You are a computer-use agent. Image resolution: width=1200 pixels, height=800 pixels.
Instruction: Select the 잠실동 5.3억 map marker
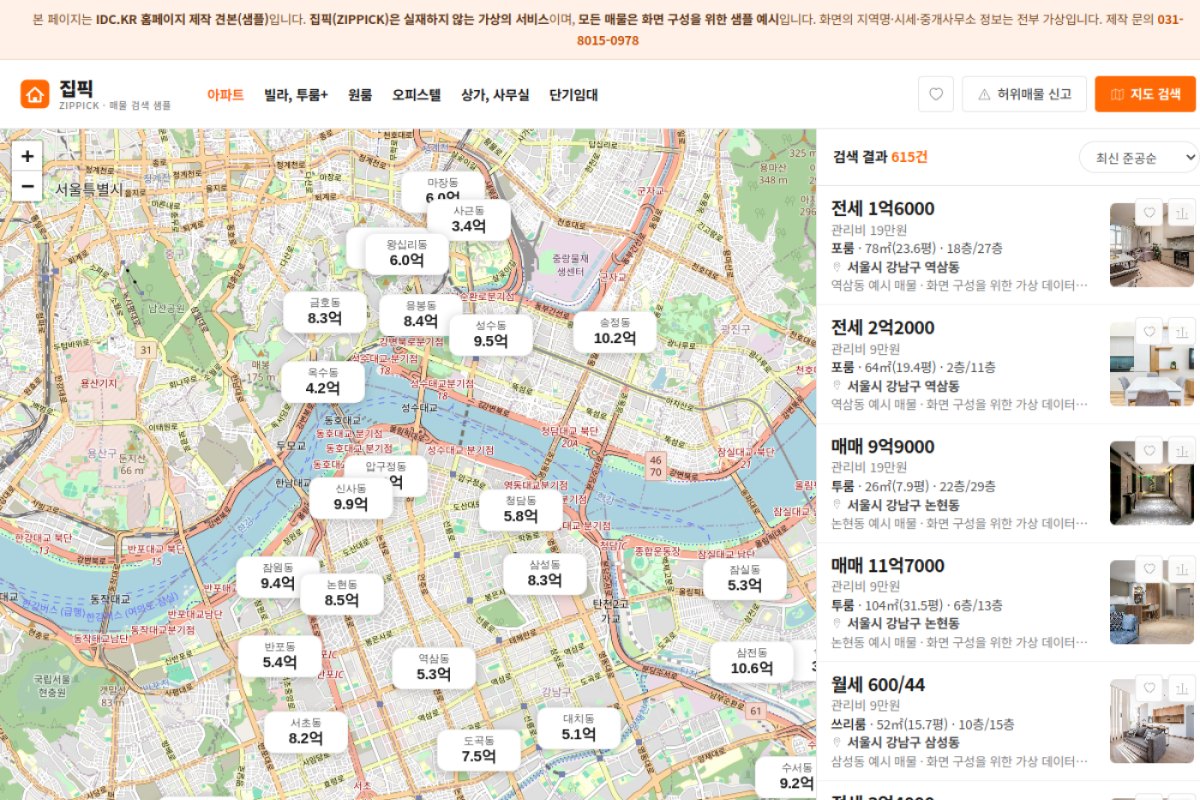tap(744, 578)
